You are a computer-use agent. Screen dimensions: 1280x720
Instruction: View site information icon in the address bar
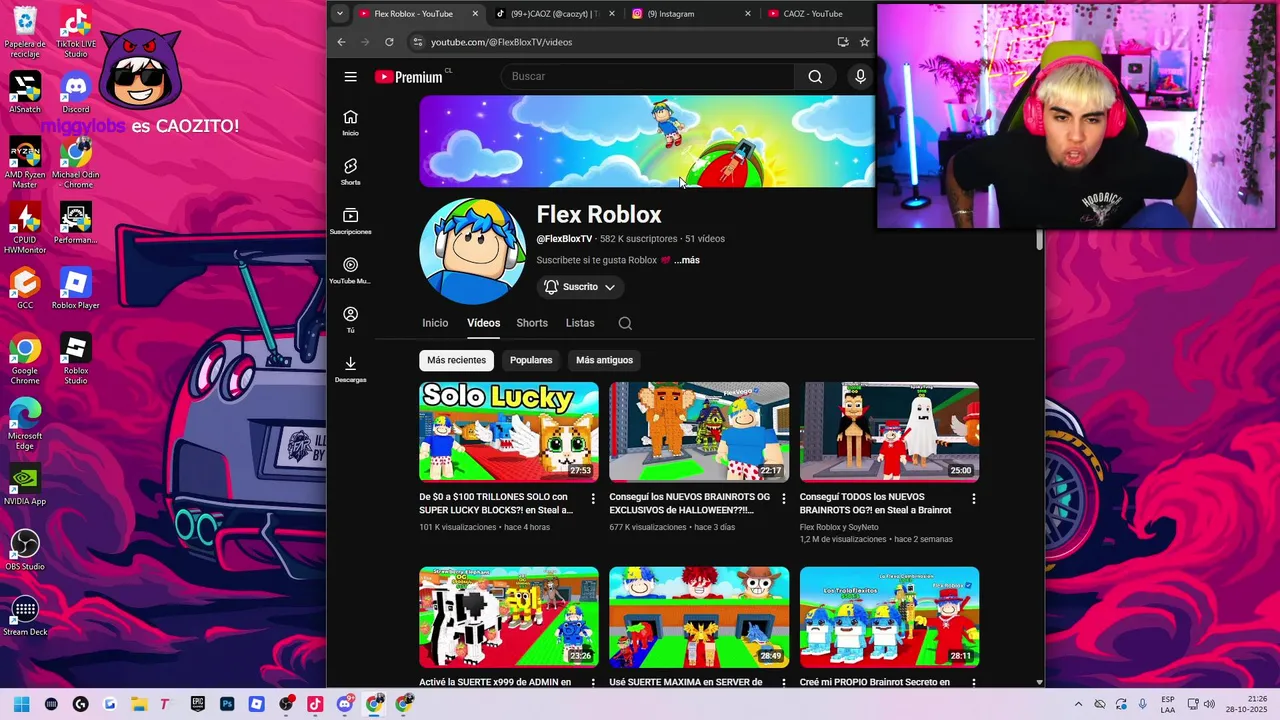coord(418,42)
